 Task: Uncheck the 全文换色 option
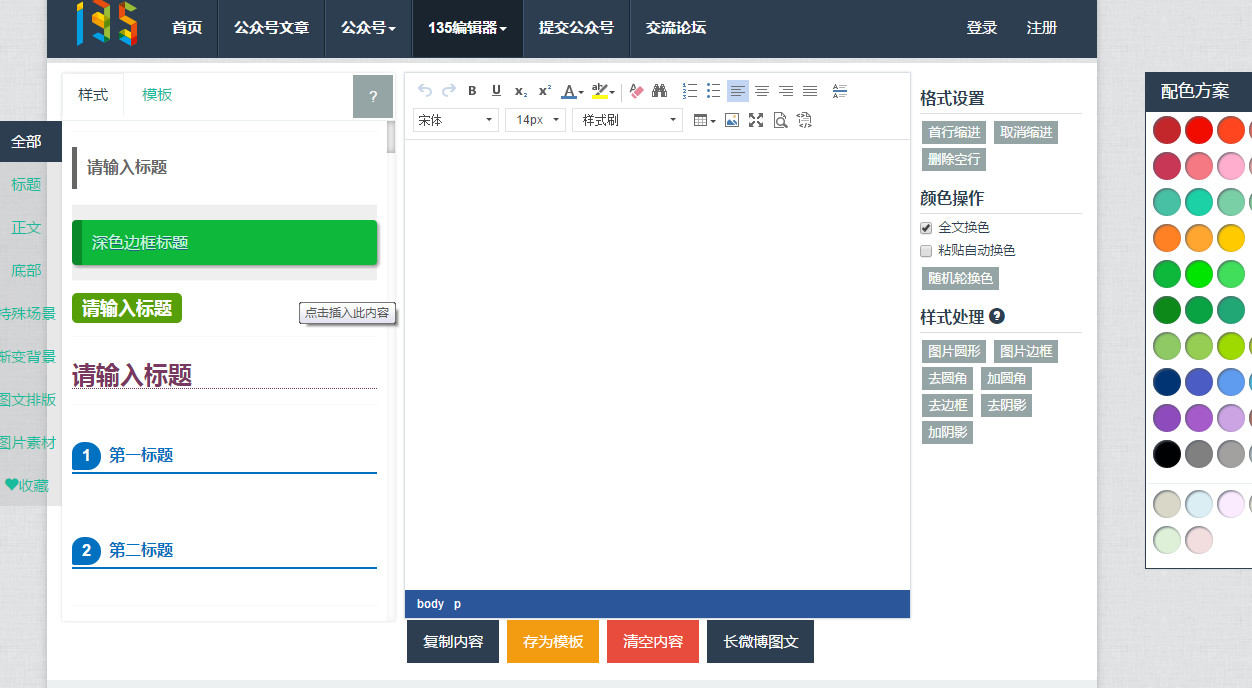[925, 227]
